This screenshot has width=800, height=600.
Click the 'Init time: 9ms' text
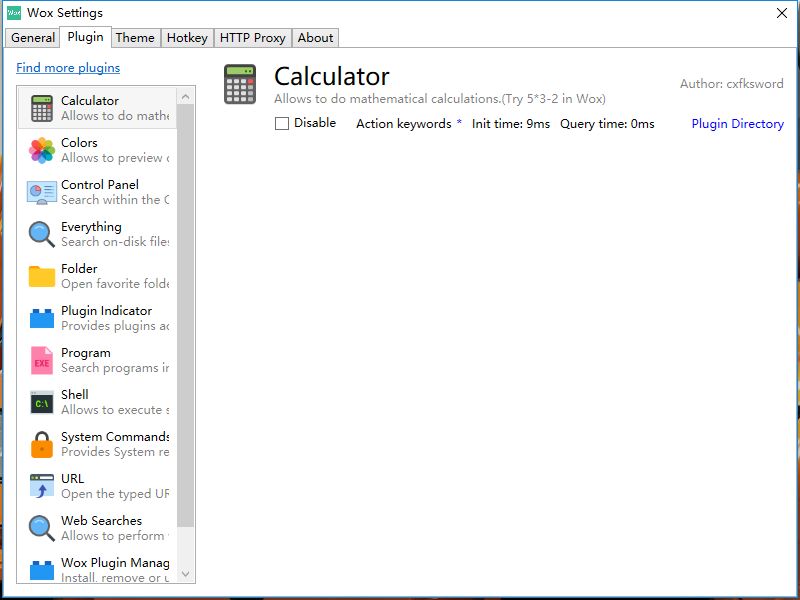tap(511, 123)
